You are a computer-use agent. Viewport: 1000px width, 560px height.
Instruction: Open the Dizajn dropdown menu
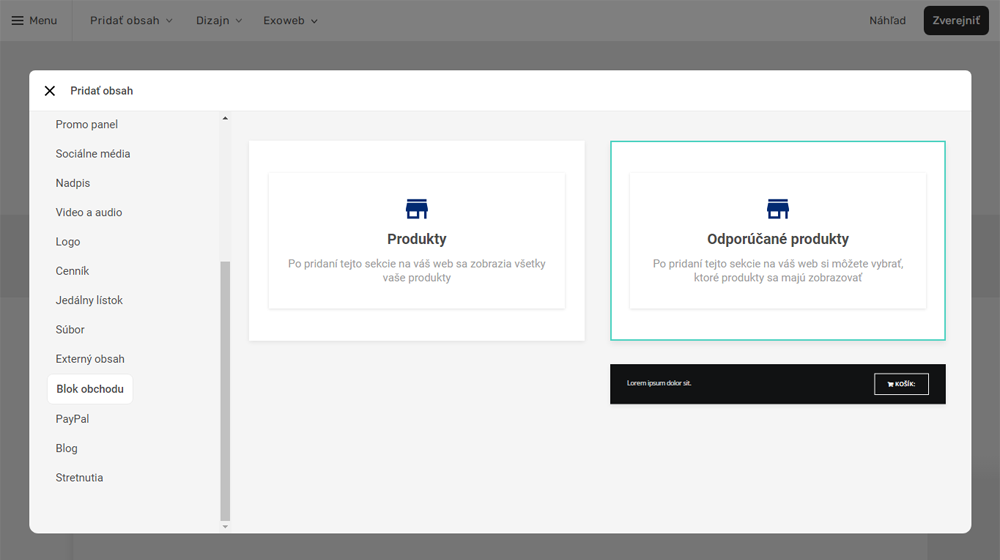(x=219, y=20)
